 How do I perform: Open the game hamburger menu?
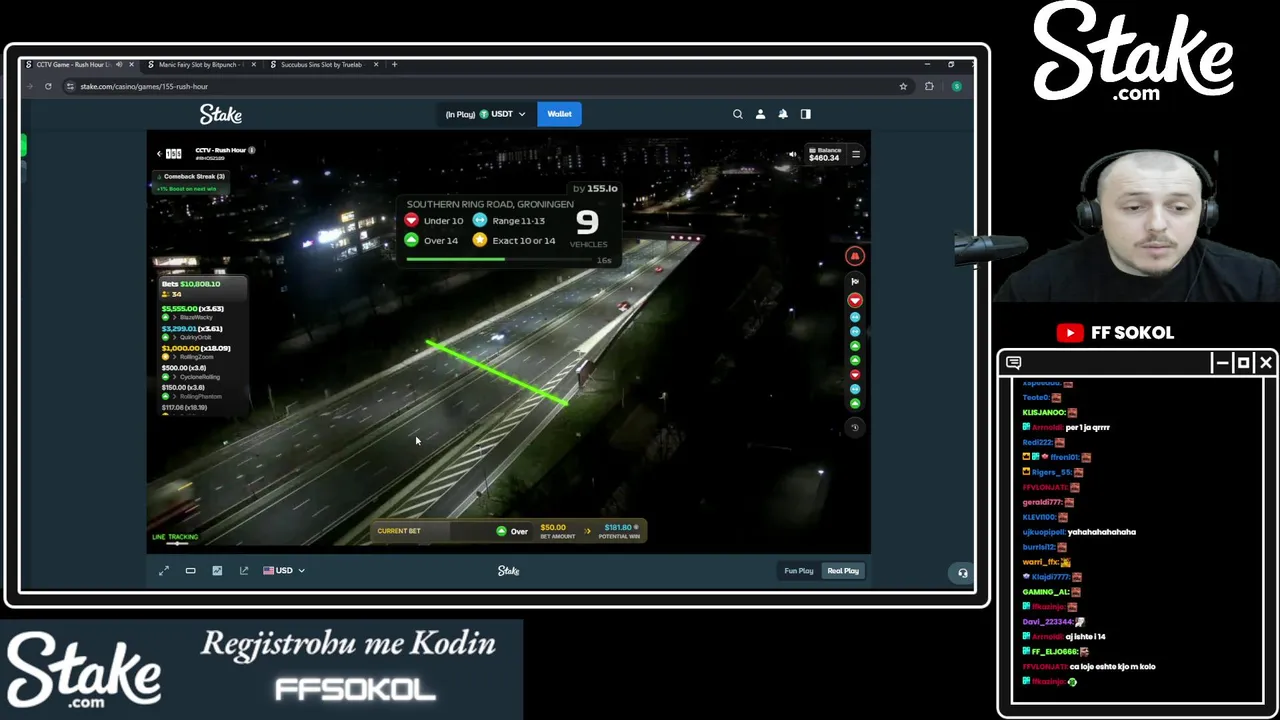click(x=856, y=154)
